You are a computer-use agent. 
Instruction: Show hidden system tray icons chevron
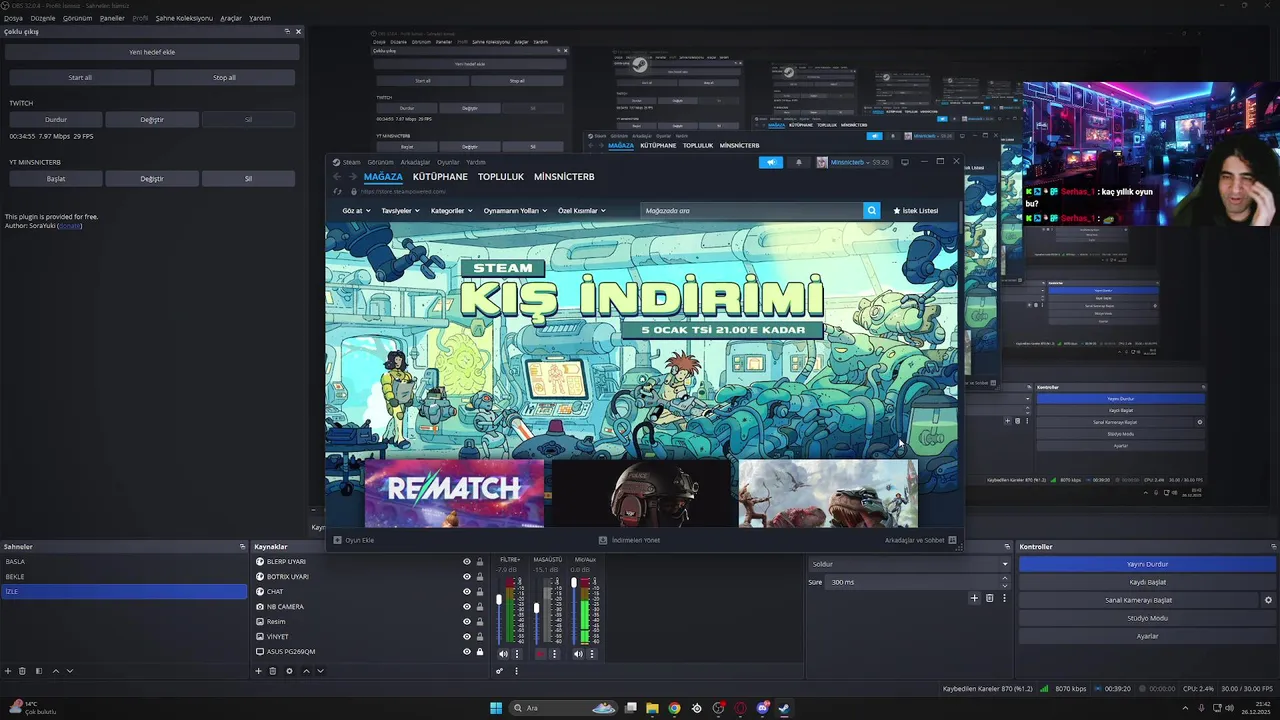(1185, 708)
